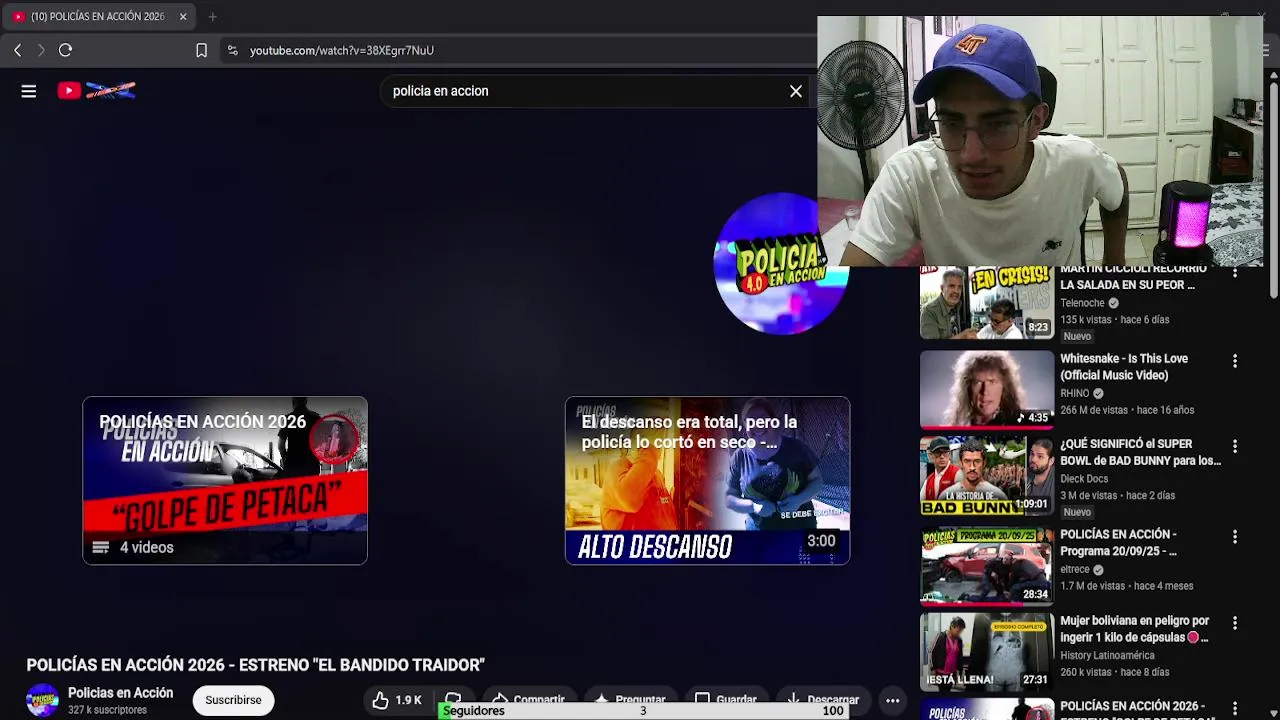Image resolution: width=1280 pixels, height=720 pixels.
Task: Open options menu for Programa 20/09/25 video
Action: 1235,537
